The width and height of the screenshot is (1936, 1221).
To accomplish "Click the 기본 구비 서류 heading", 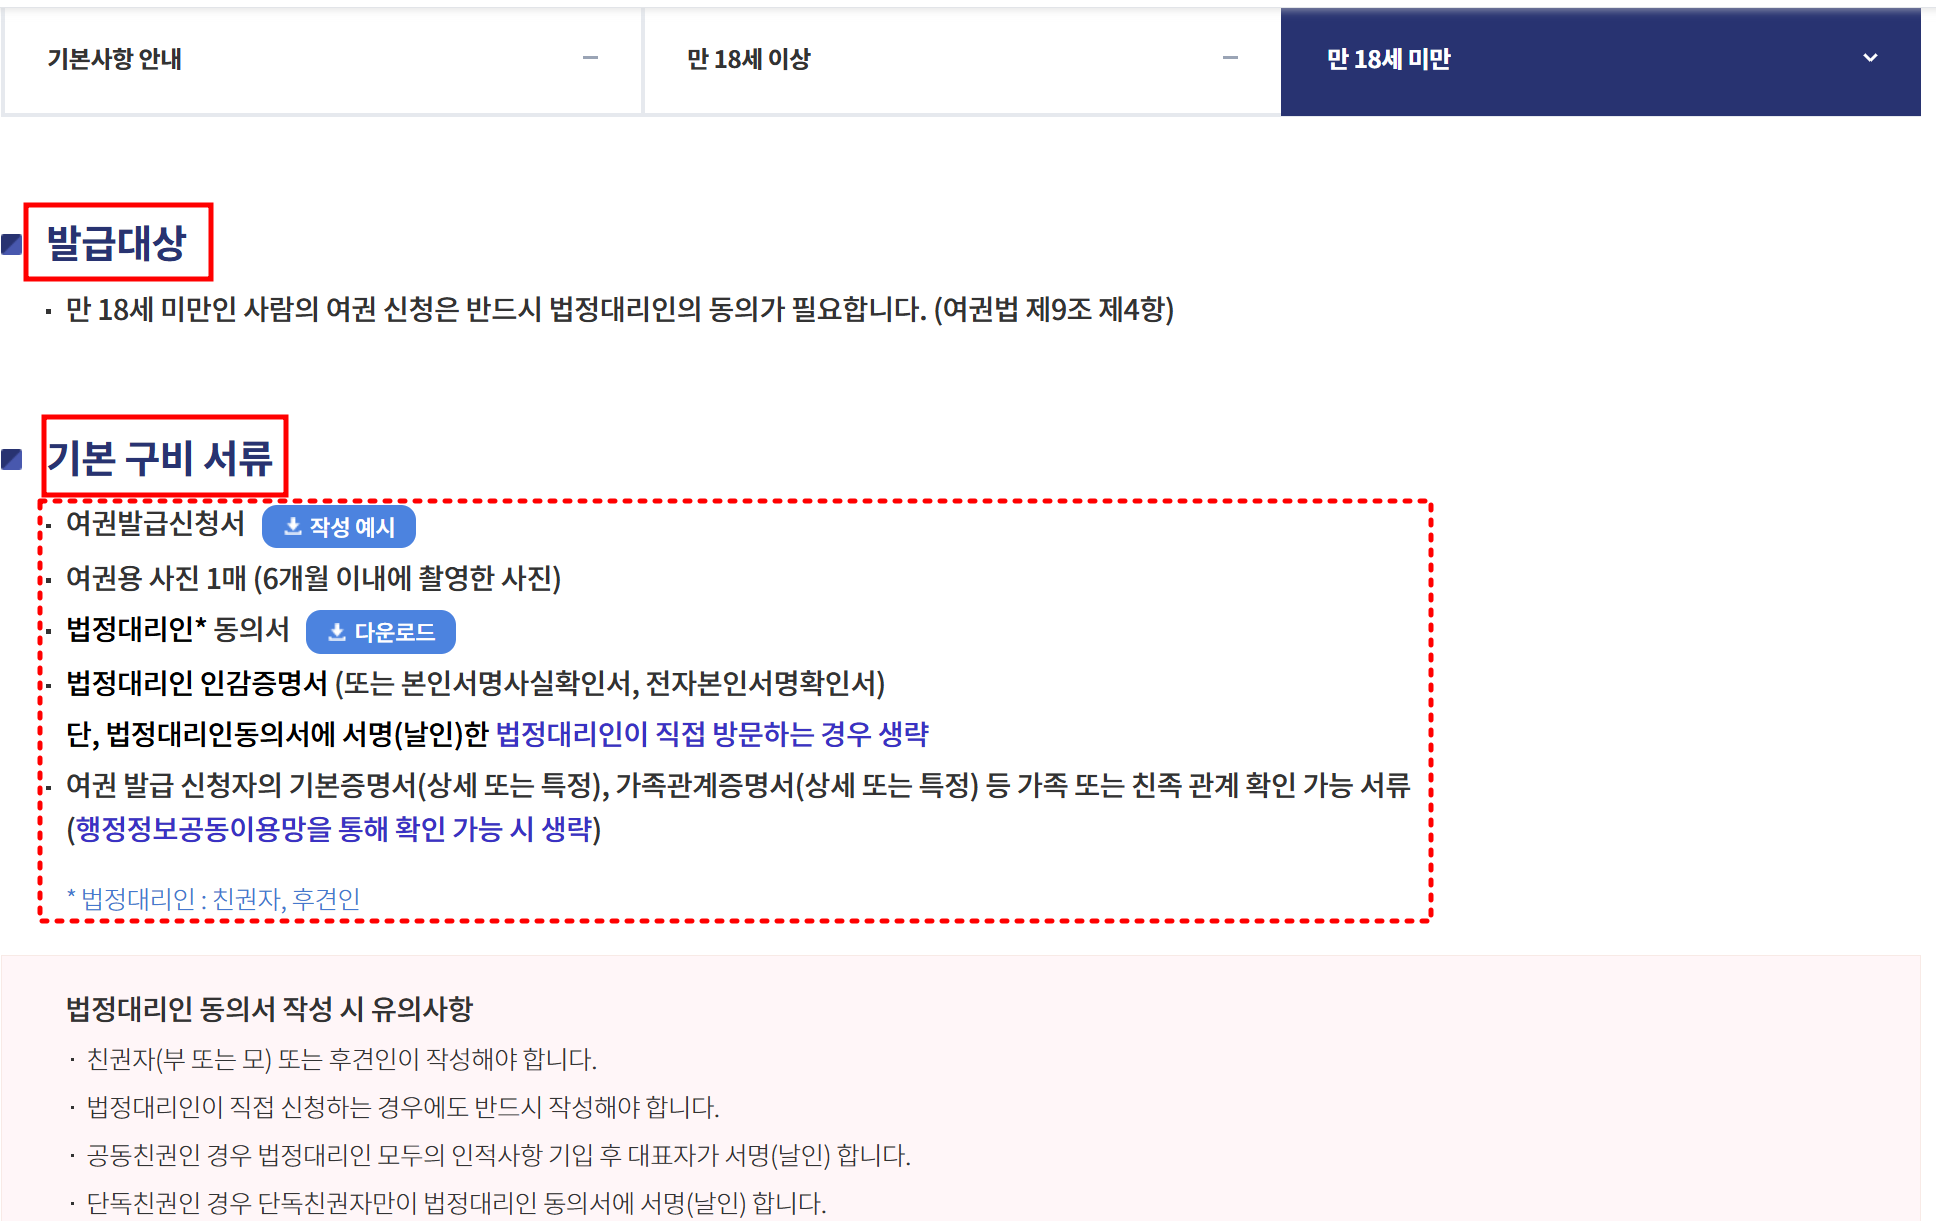I will coord(160,458).
